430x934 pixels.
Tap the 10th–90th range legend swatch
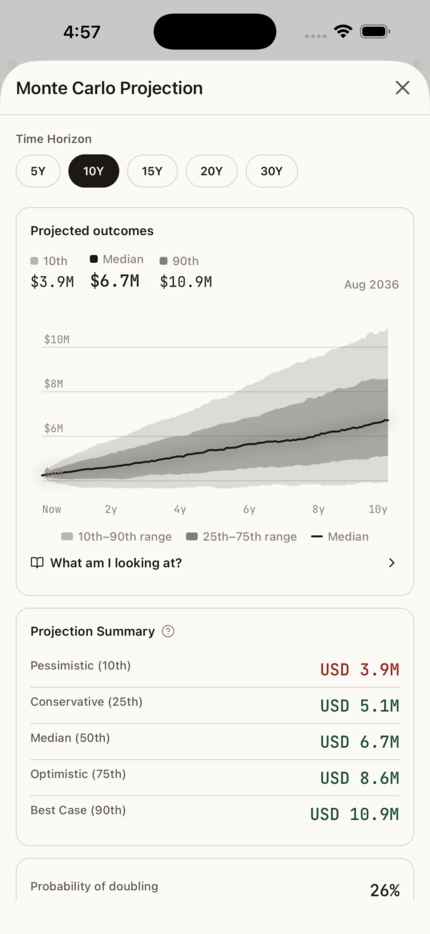pyautogui.click(x=67, y=537)
